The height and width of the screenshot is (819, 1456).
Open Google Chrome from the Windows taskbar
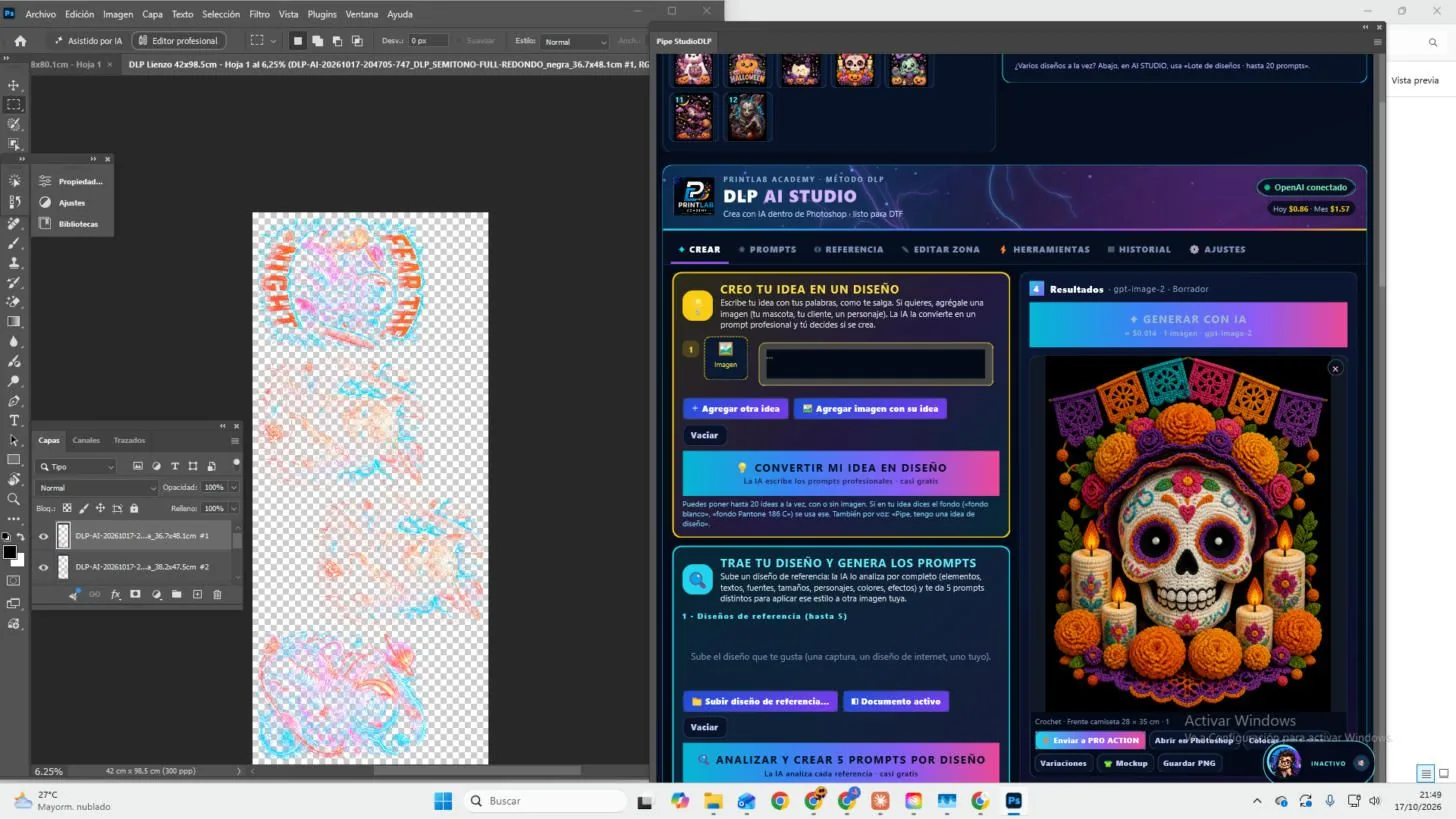[x=779, y=801]
